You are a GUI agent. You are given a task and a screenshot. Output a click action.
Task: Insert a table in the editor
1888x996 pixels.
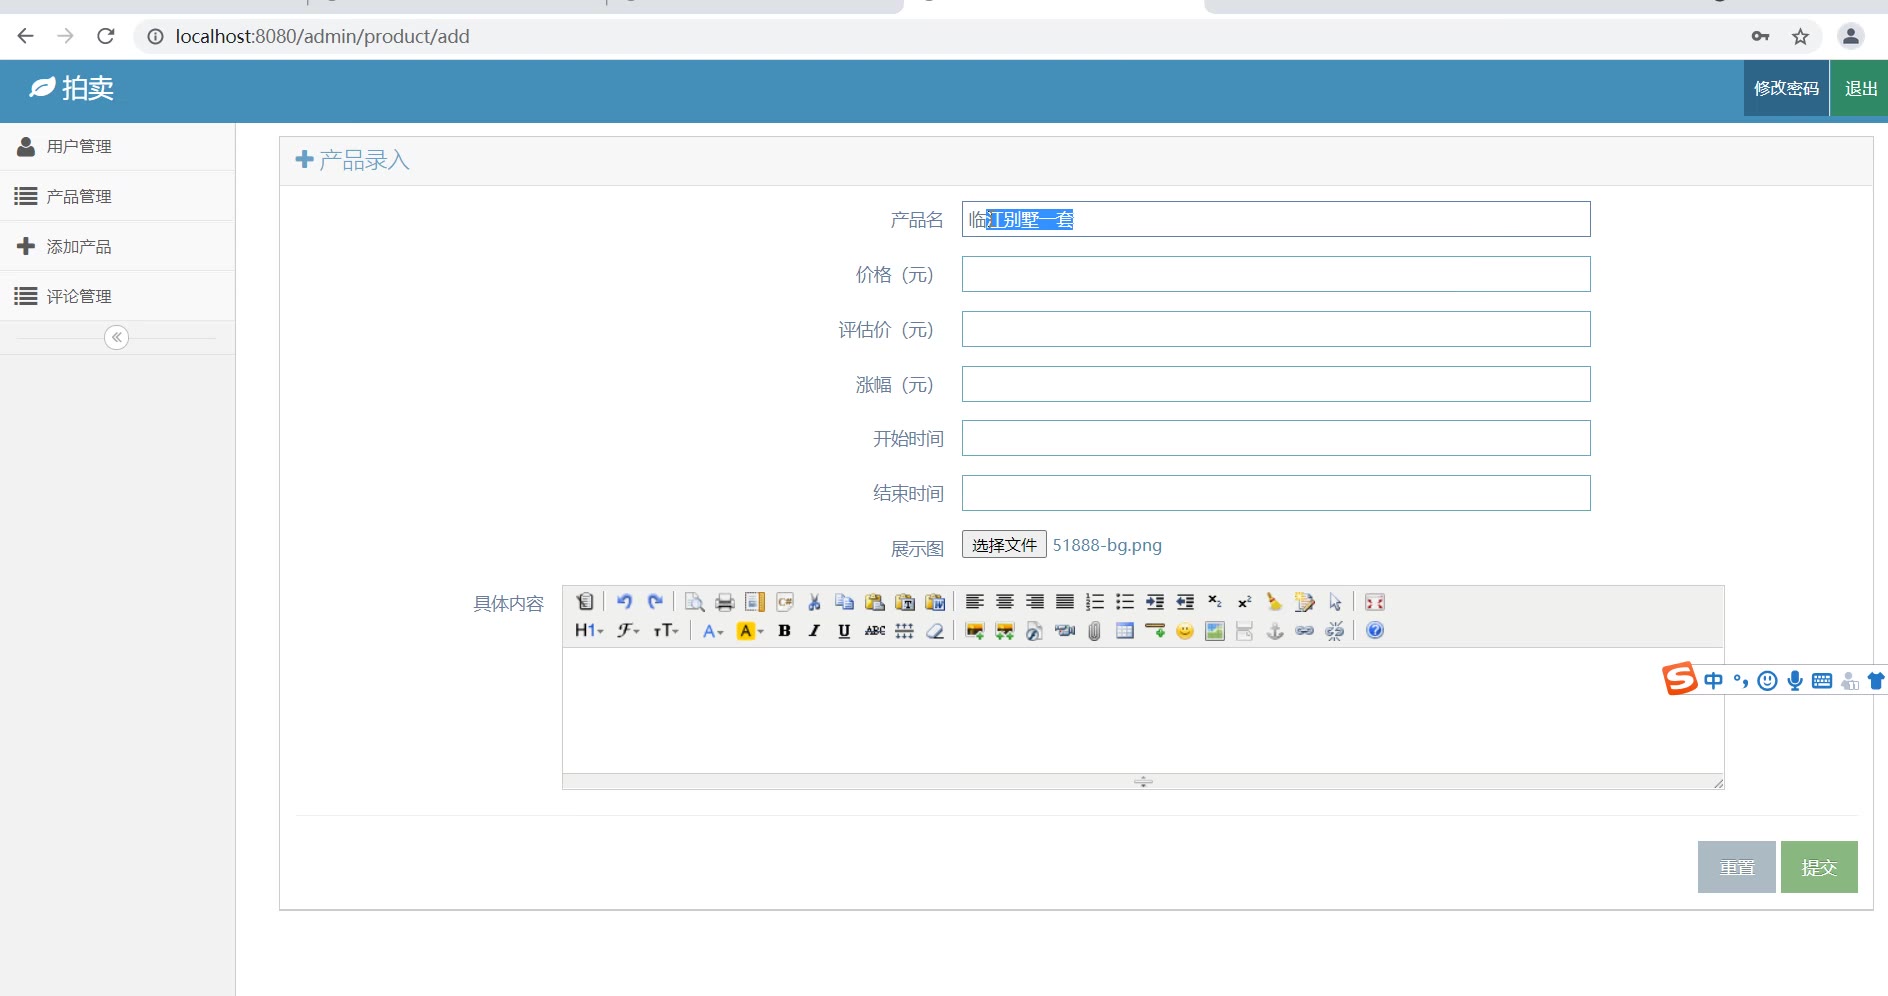(x=1125, y=631)
